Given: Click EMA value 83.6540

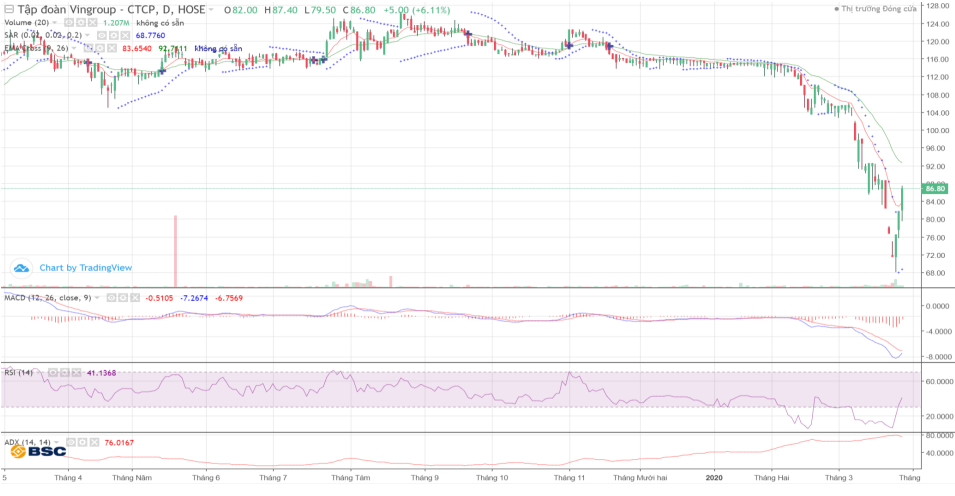Looking at the screenshot, I should (x=136, y=48).
